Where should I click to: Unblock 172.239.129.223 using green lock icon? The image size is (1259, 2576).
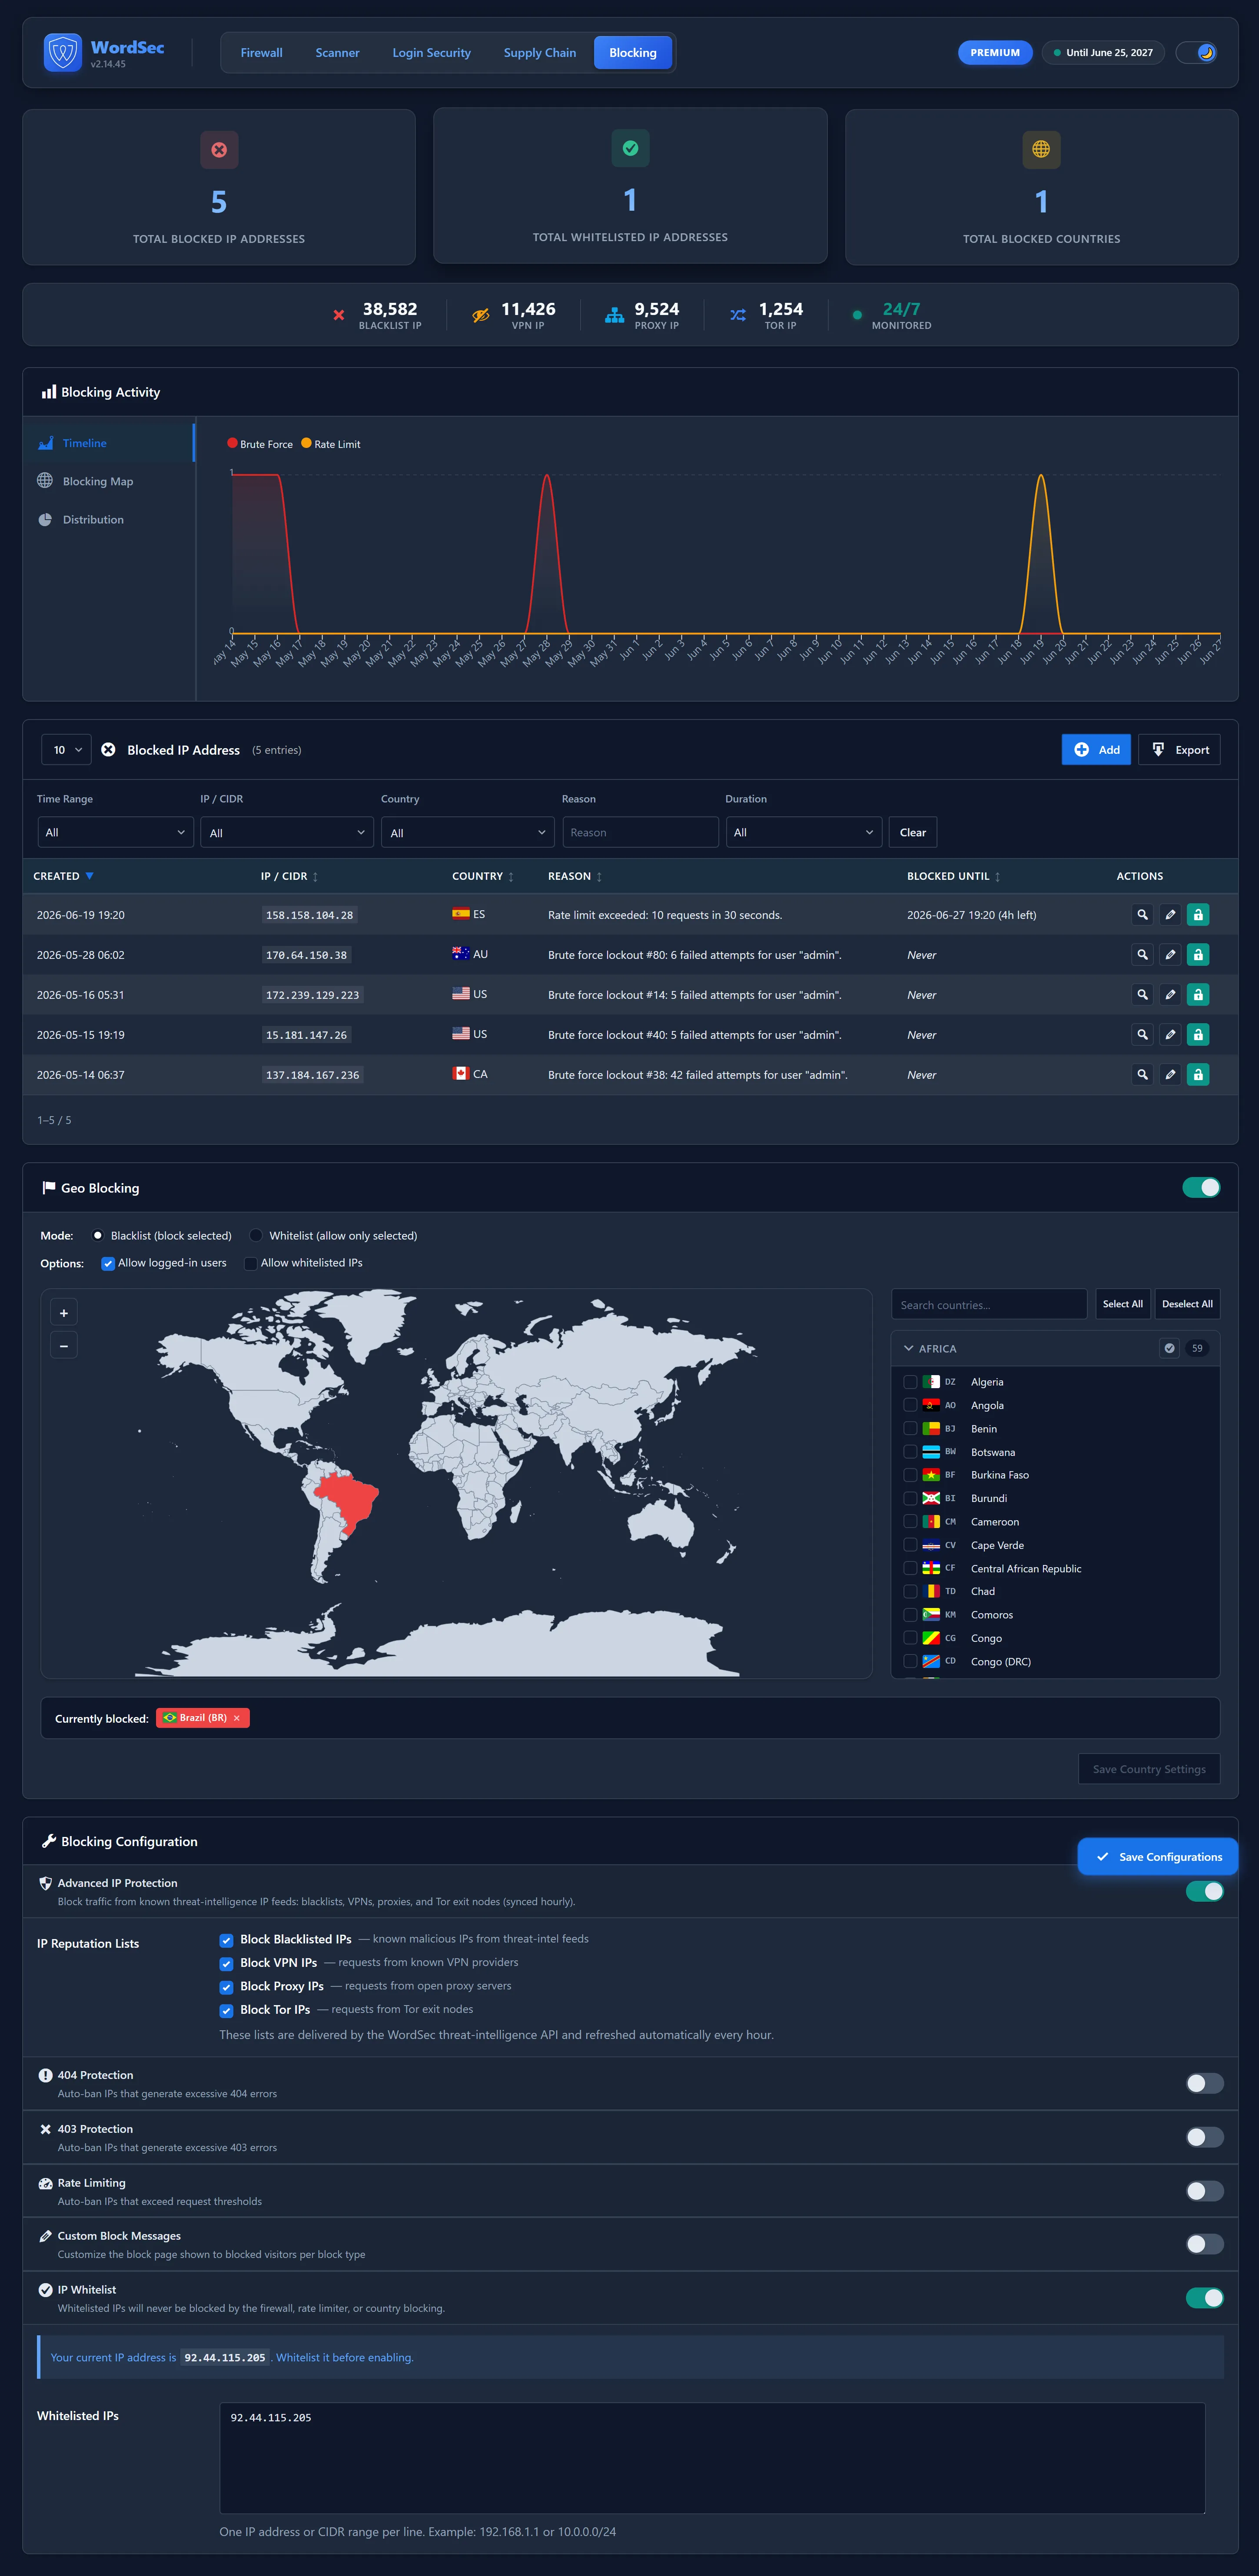coord(1198,995)
